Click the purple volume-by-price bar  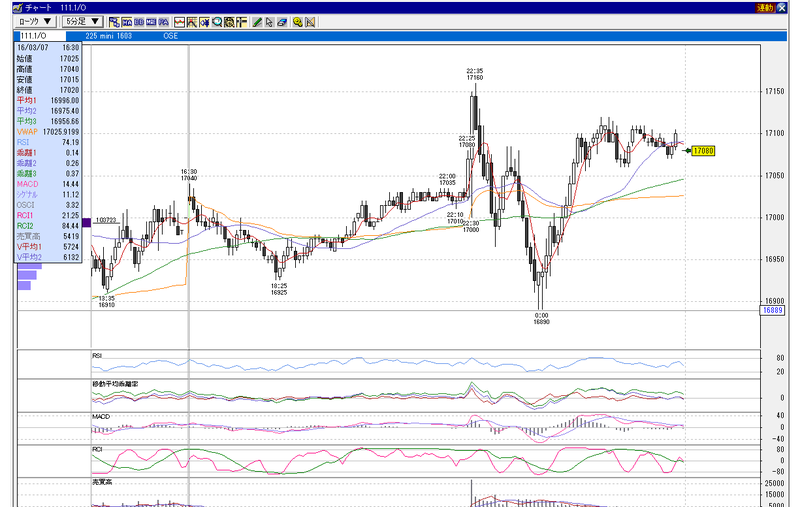tap(86, 222)
